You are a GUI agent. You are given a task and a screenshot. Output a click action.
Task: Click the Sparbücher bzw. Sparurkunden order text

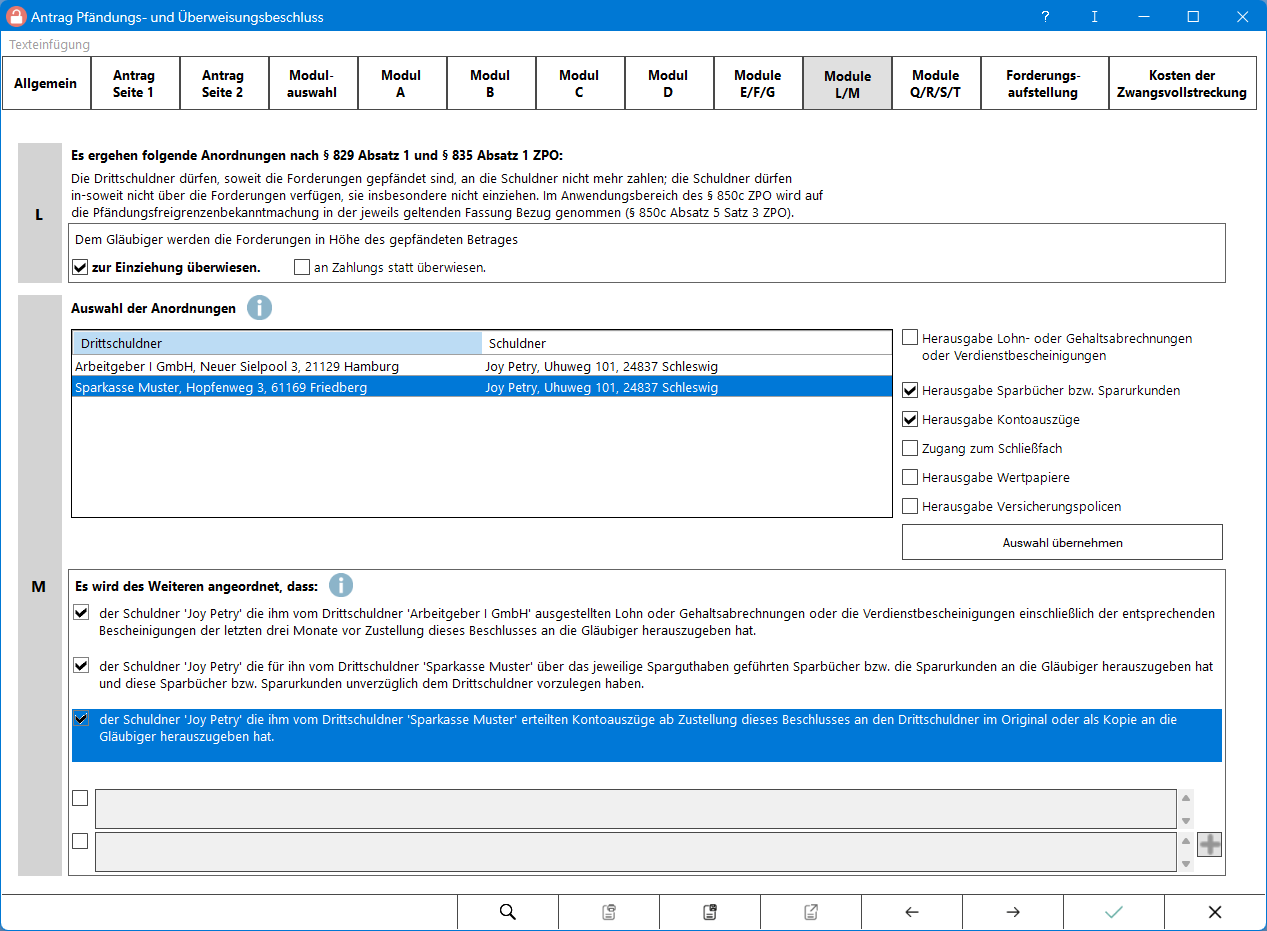656,674
